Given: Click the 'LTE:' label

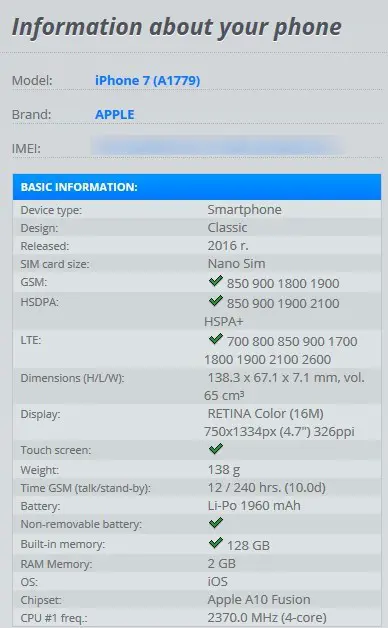Looking at the screenshot, I should (31, 340).
